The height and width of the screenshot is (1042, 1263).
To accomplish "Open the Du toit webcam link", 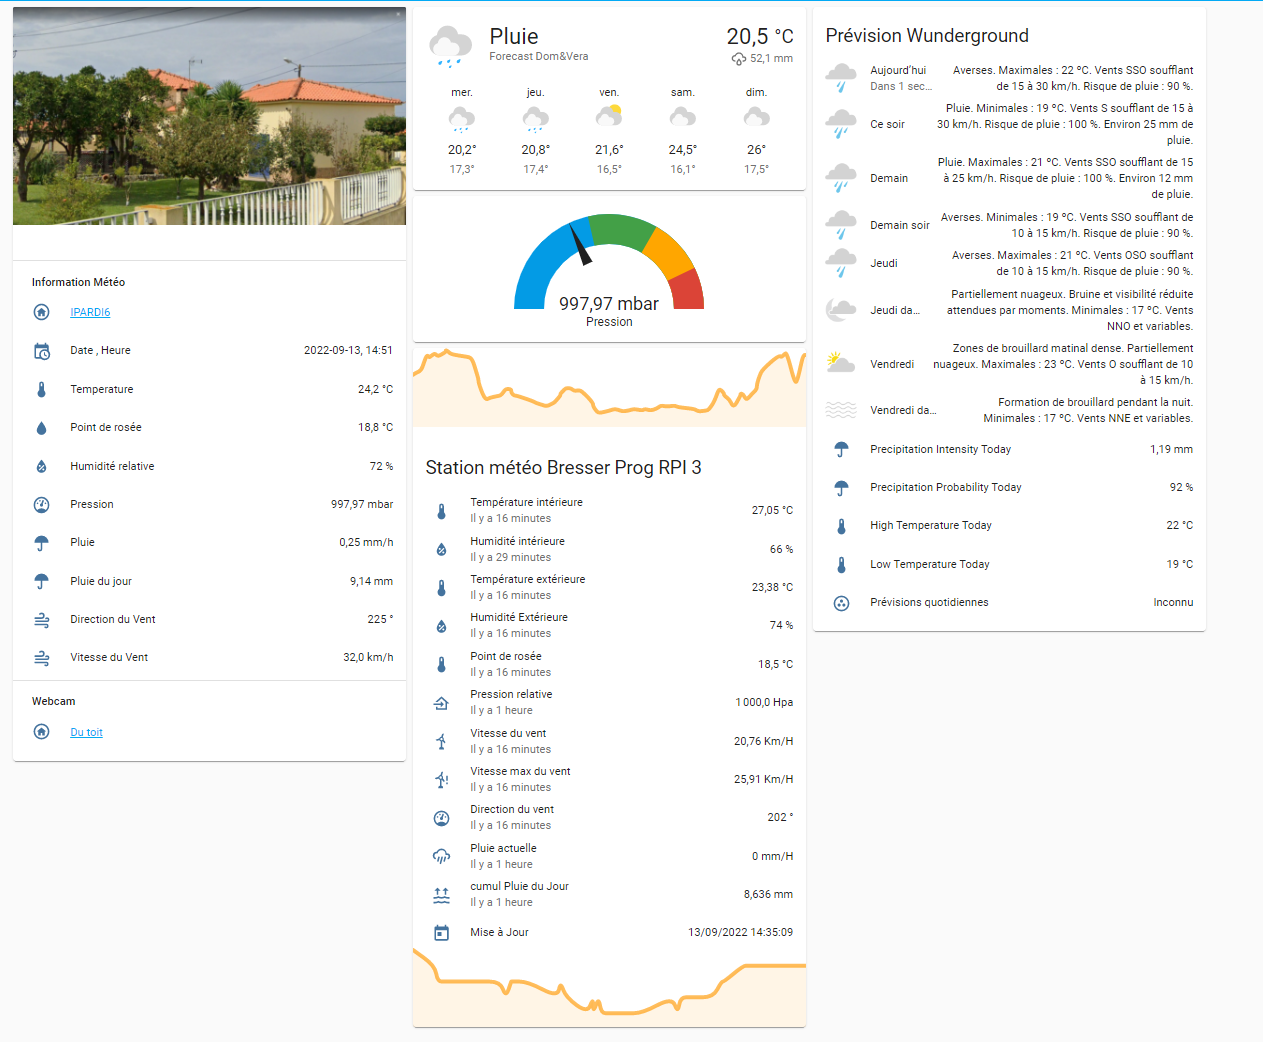I will pyautogui.click(x=86, y=732).
